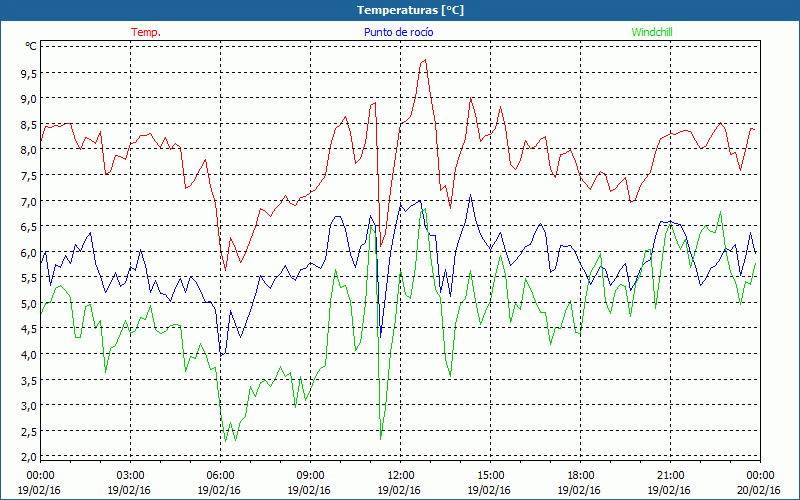Click the 03:00 time axis label
This screenshot has height=500, width=800.
click(x=131, y=476)
